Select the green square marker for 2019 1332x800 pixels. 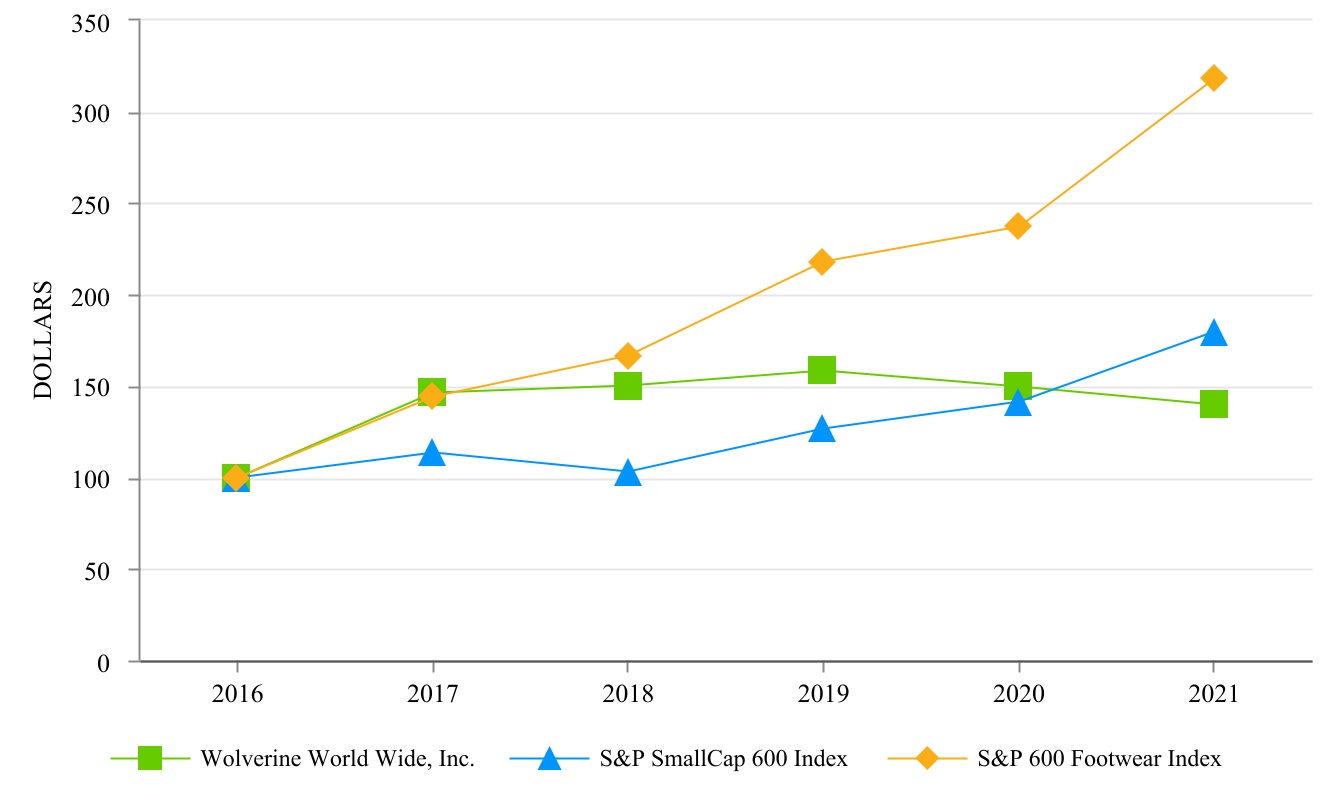click(x=822, y=370)
